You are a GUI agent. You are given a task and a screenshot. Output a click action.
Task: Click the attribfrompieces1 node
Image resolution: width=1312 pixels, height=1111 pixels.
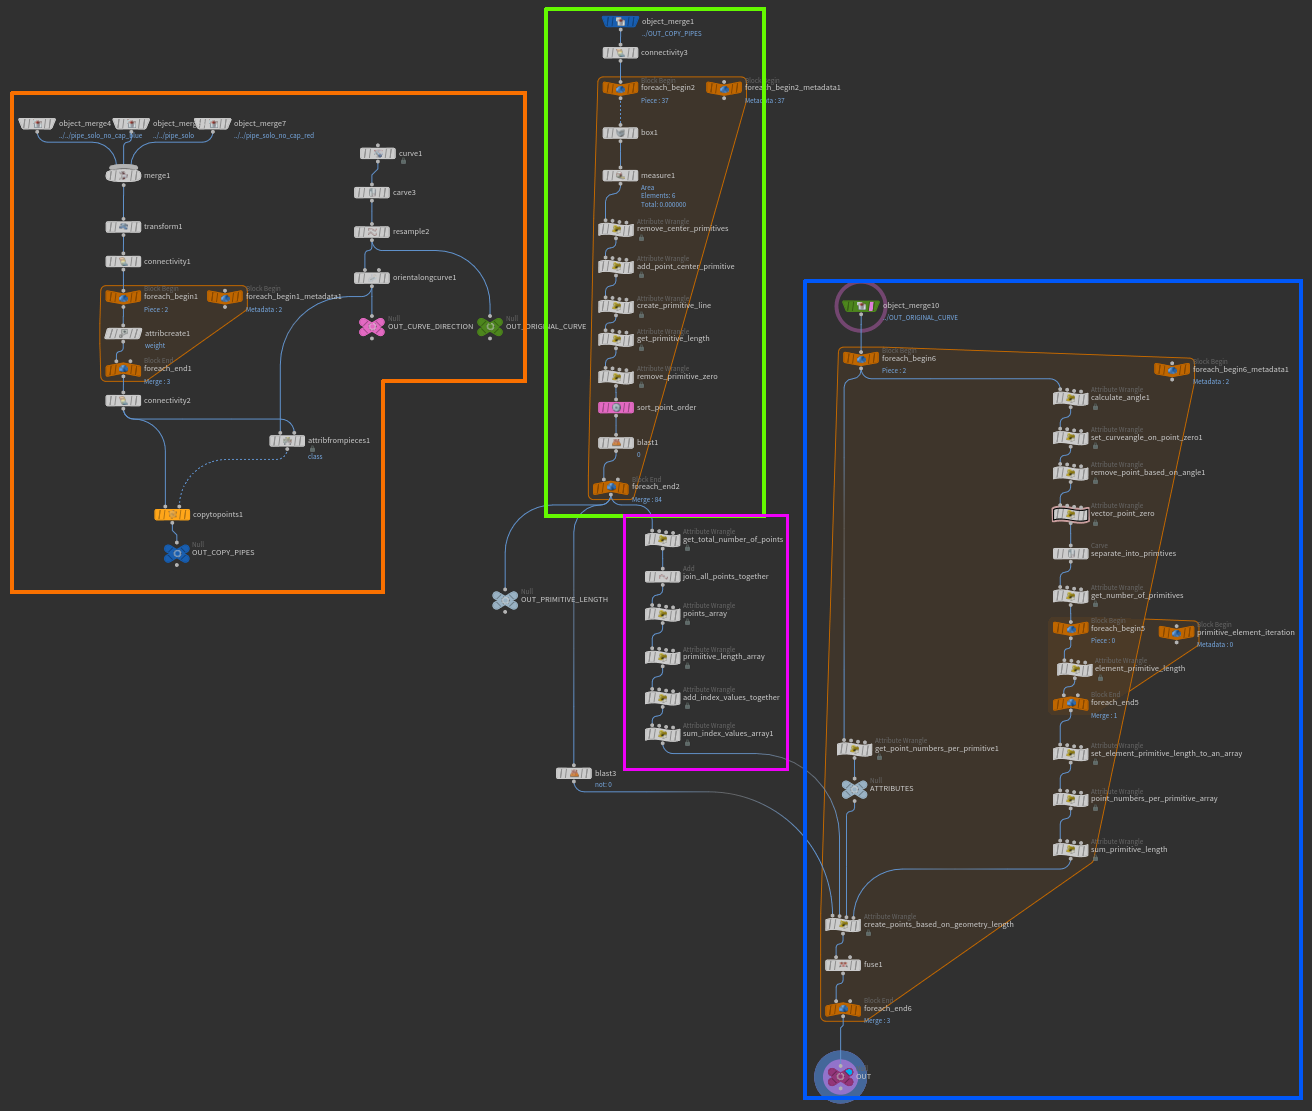pyautogui.click(x=287, y=440)
